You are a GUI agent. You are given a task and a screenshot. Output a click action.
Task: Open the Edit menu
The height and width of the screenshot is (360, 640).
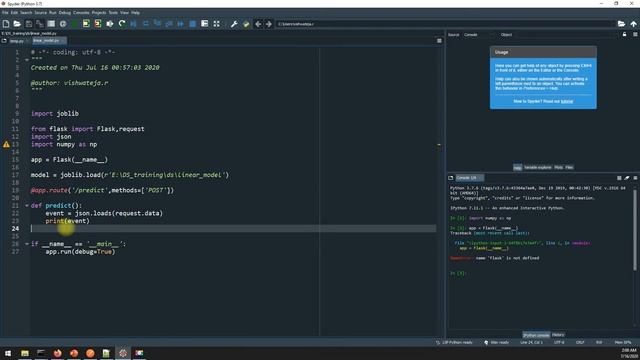click(x=14, y=13)
